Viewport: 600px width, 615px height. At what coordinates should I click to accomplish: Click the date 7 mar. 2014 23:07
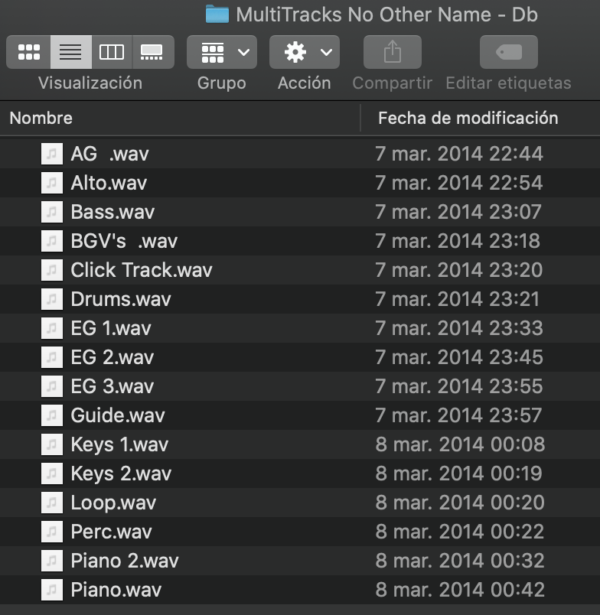[x=458, y=212]
